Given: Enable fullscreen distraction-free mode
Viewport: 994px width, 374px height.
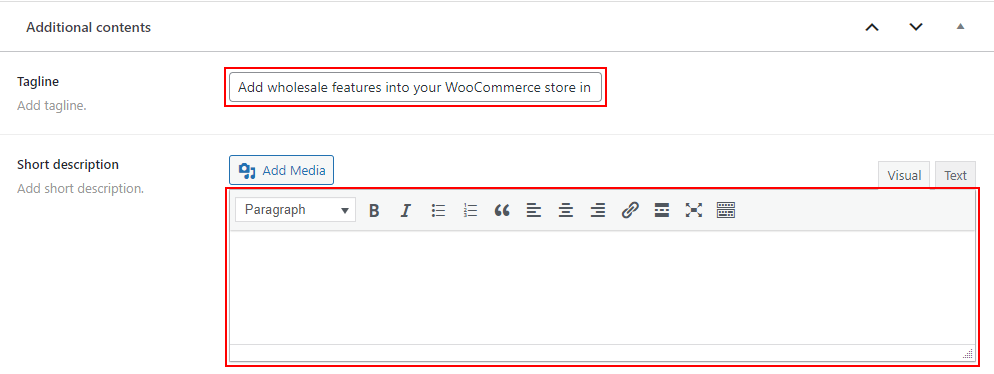Looking at the screenshot, I should click(x=694, y=210).
